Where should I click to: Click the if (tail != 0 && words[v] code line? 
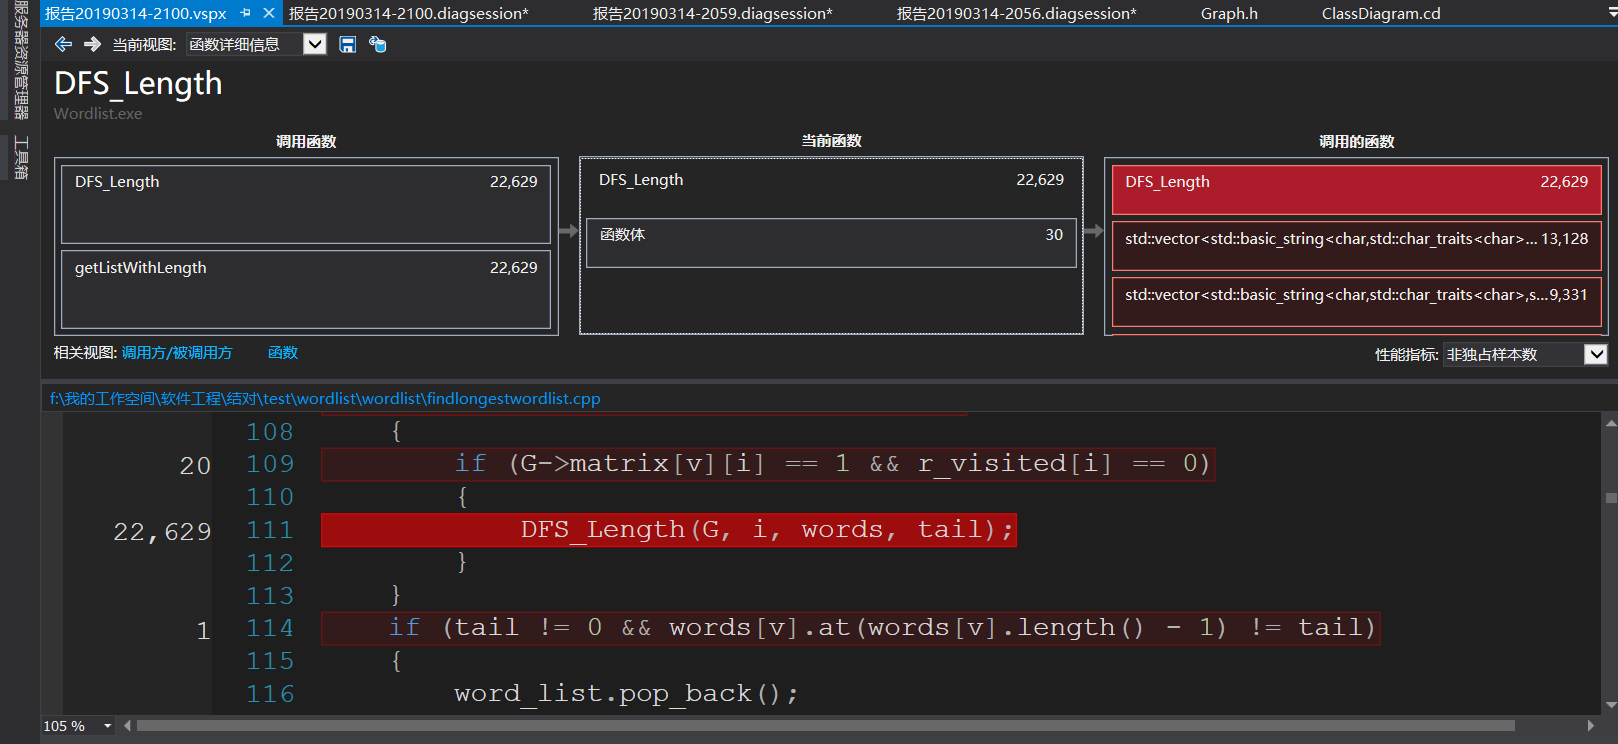click(x=850, y=628)
